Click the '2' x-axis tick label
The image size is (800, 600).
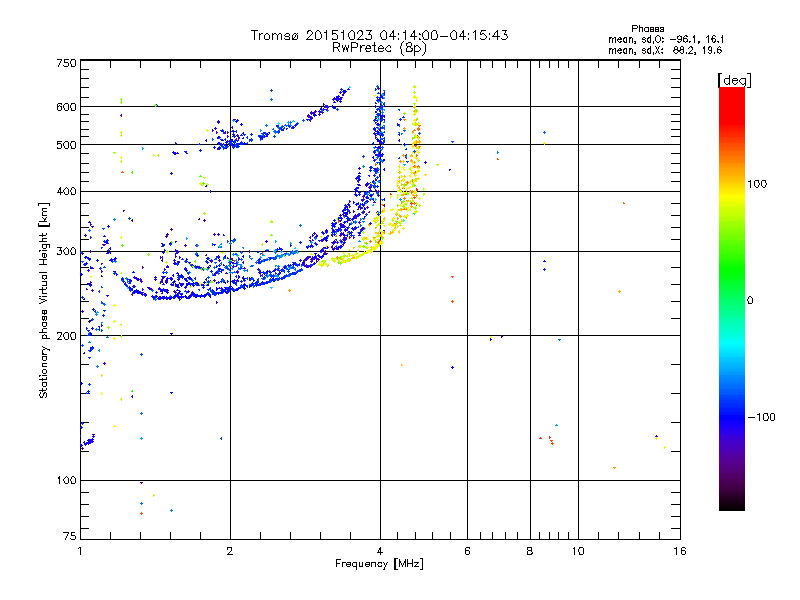coord(230,551)
